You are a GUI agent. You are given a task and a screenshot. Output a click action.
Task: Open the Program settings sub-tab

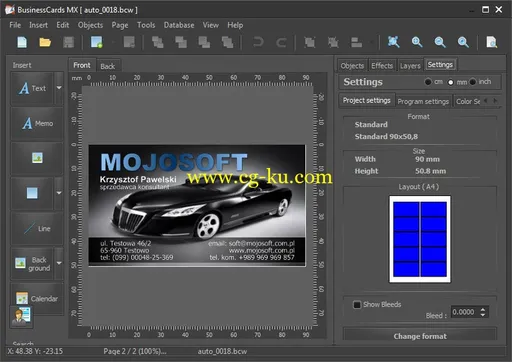pyautogui.click(x=423, y=101)
